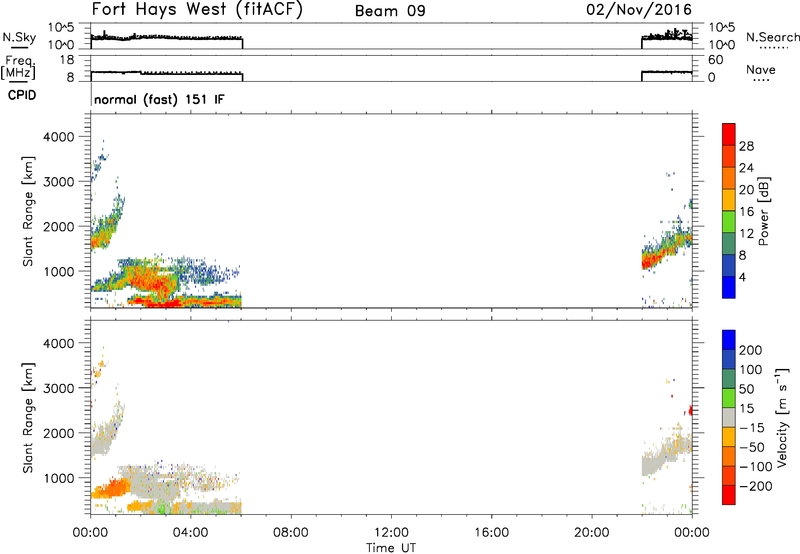Click the 'CPID' label

(x=22, y=95)
